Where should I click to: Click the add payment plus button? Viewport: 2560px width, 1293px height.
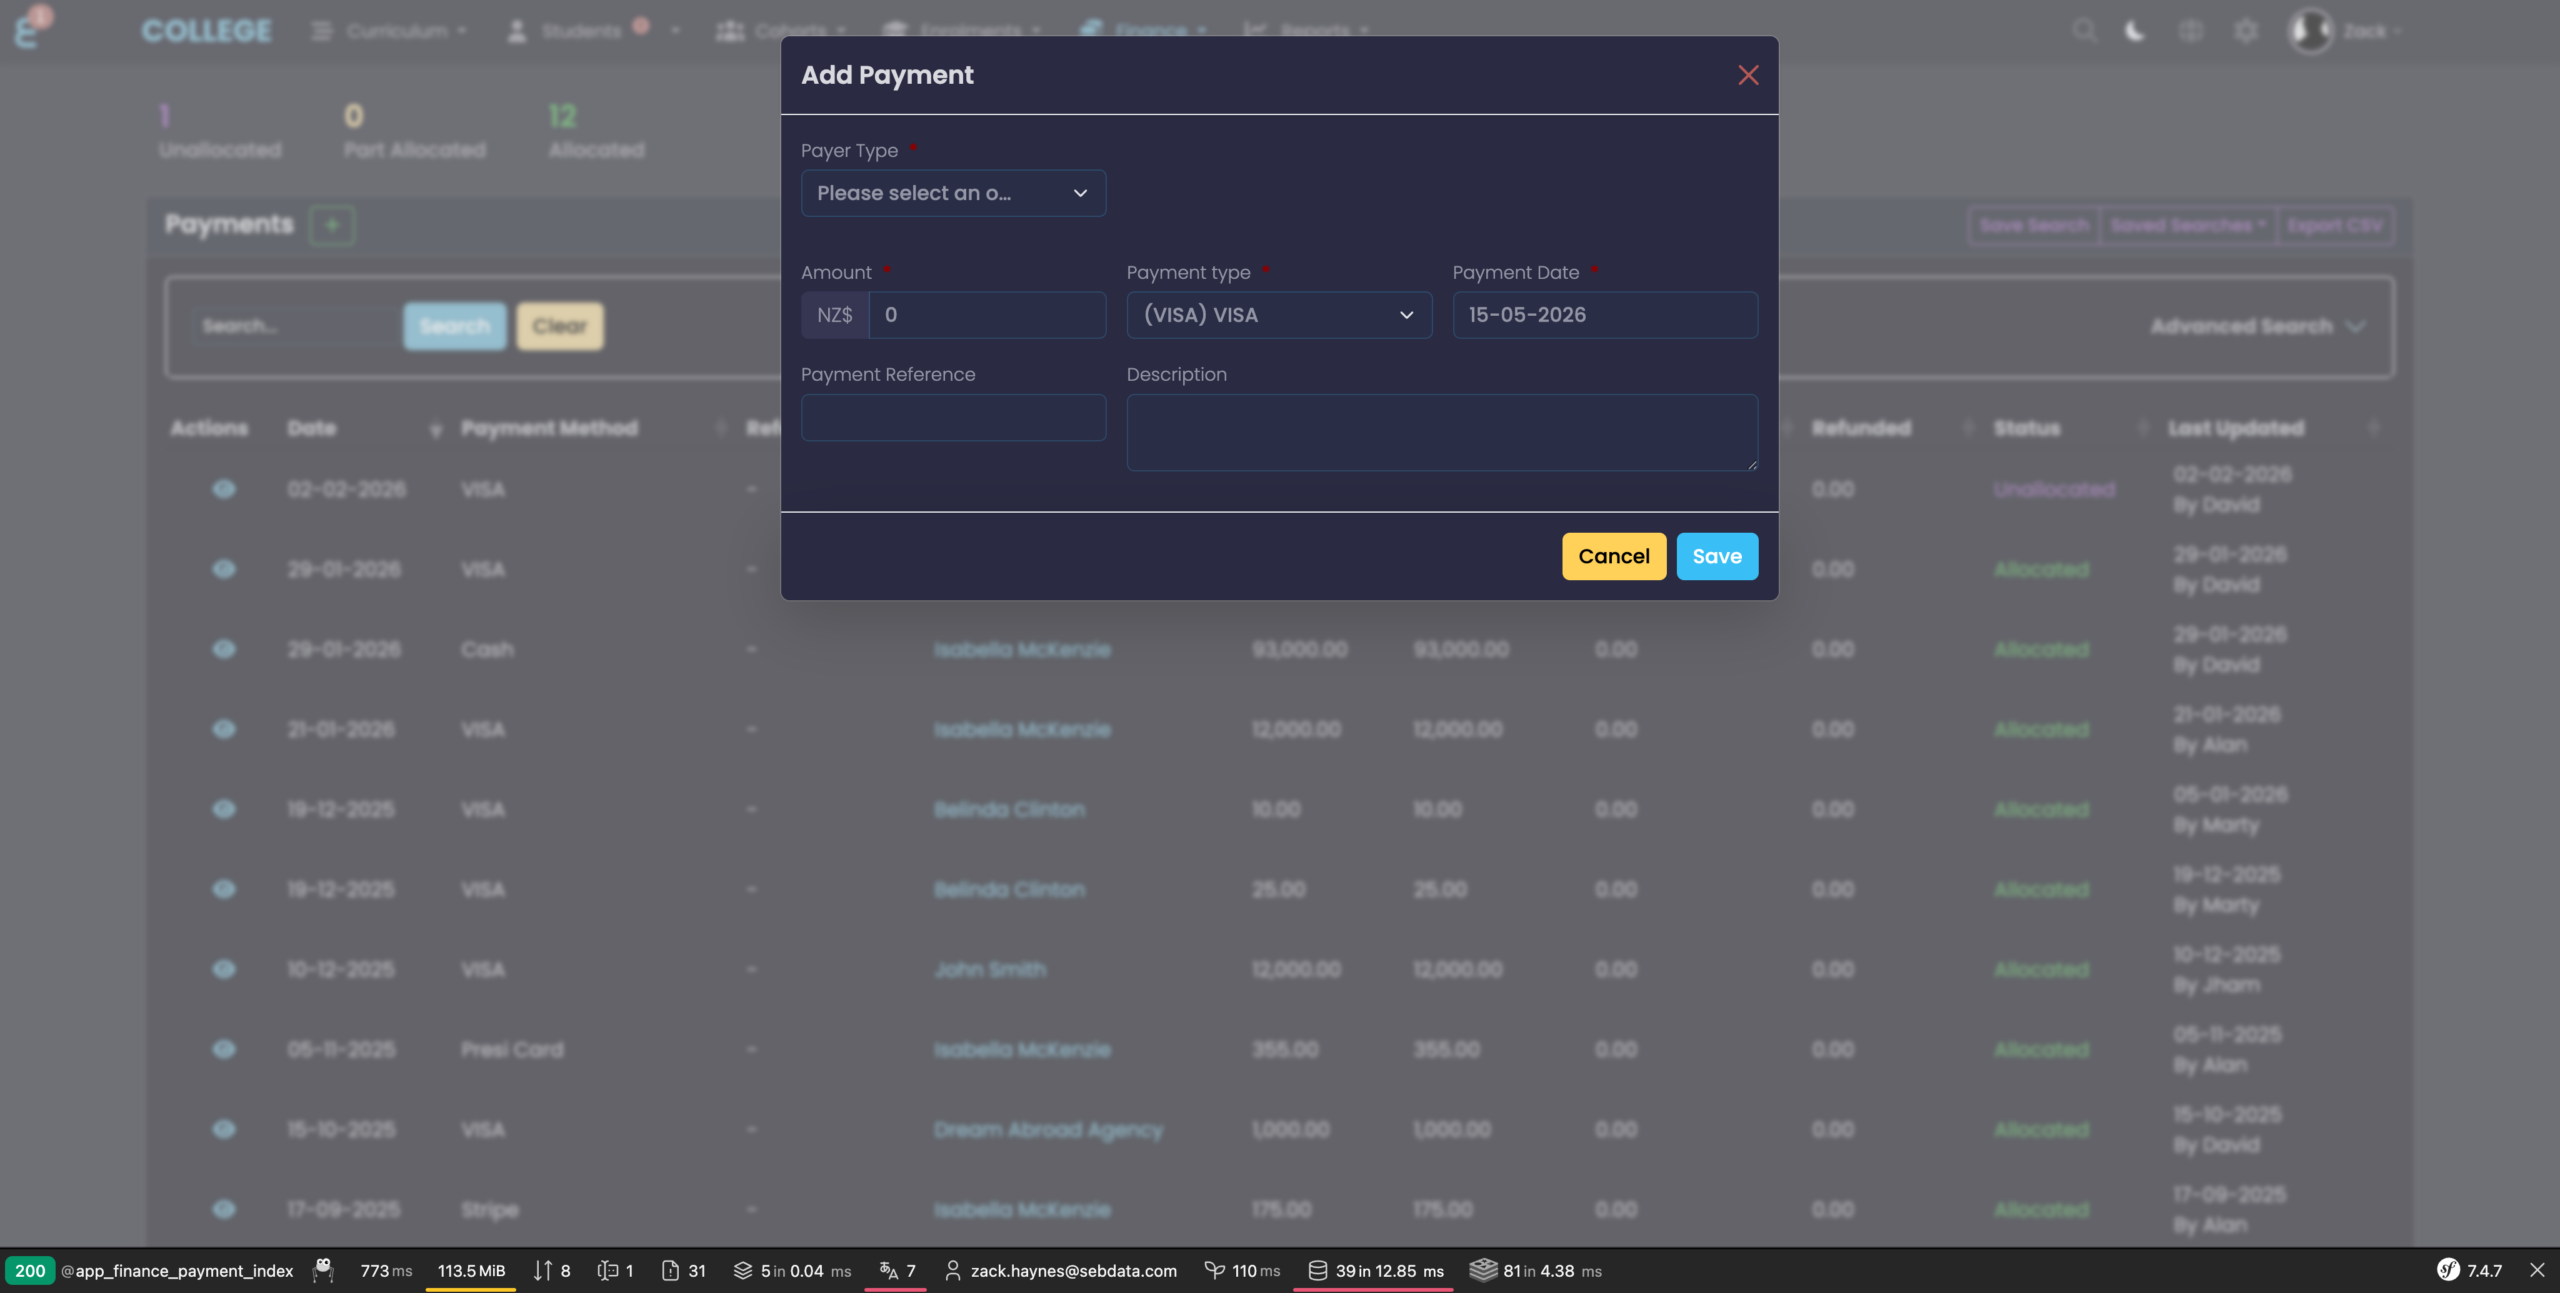click(332, 225)
